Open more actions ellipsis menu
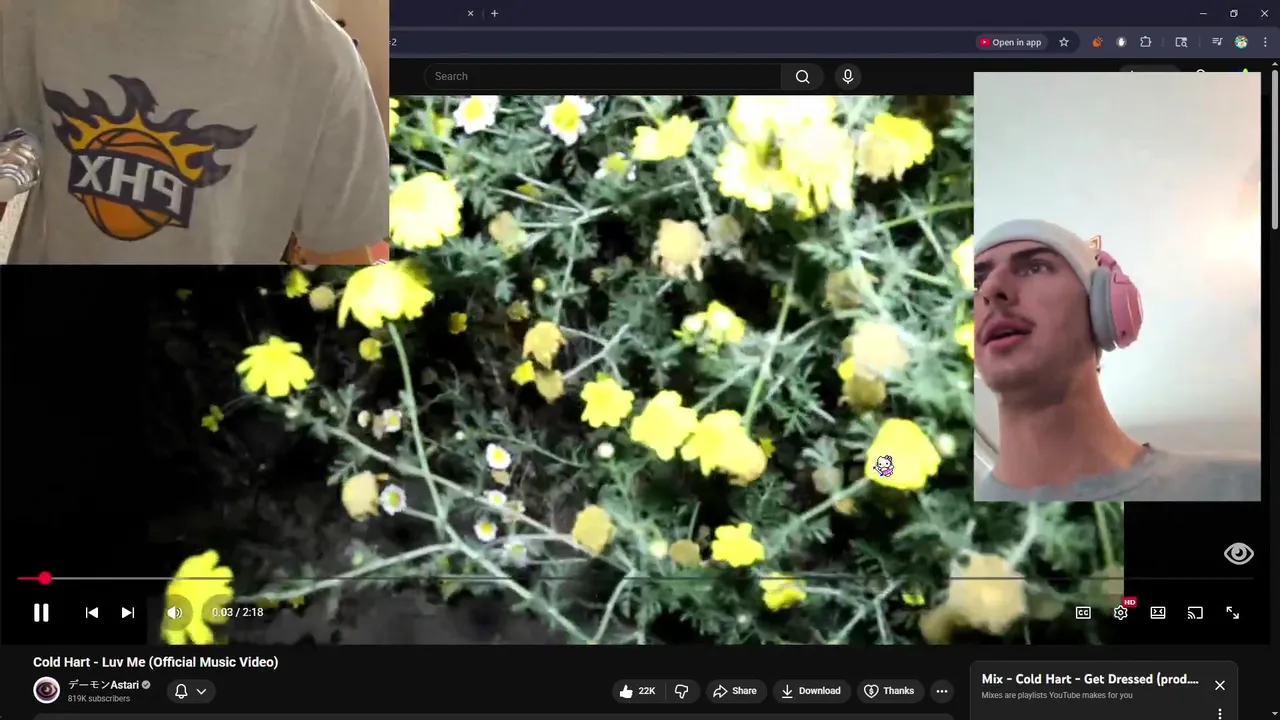Screen dimensions: 1280x720 pyautogui.click(x=941, y=691)
